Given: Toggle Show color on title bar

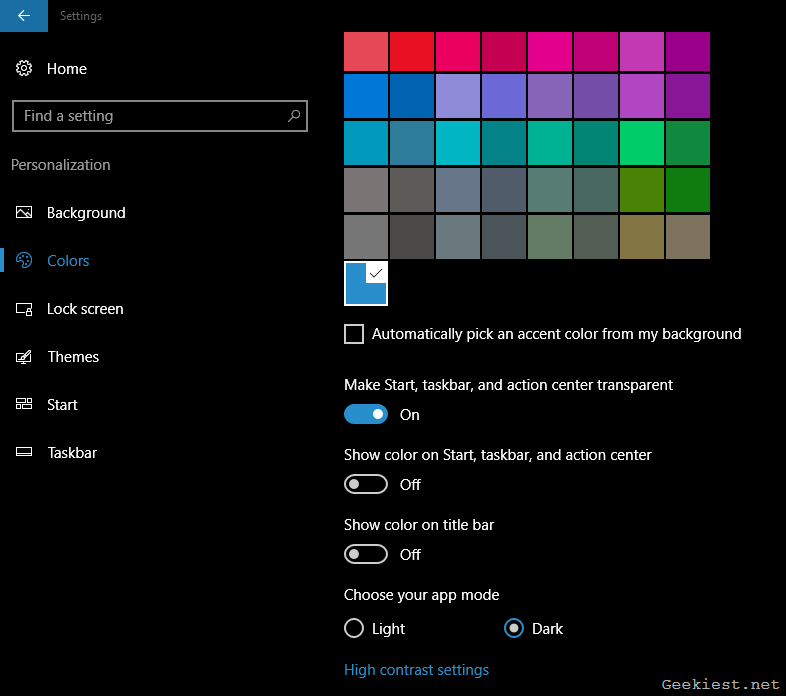Looking at the screenshot, I should [366, 554].
